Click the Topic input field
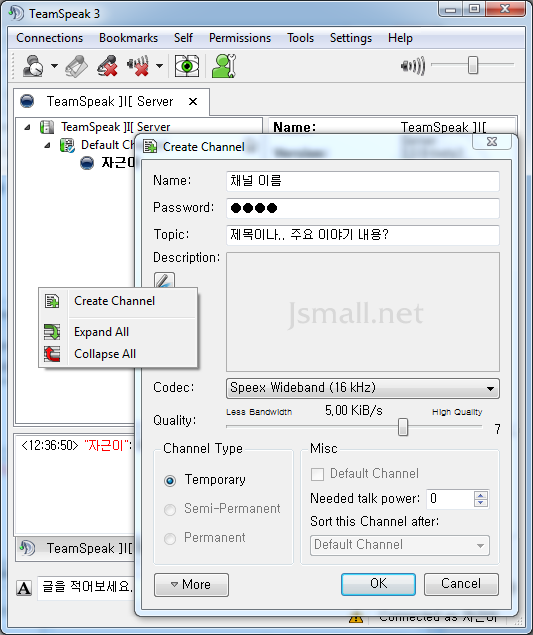The height and width of the screenshot is (635, 533). [x=362, y=235]
